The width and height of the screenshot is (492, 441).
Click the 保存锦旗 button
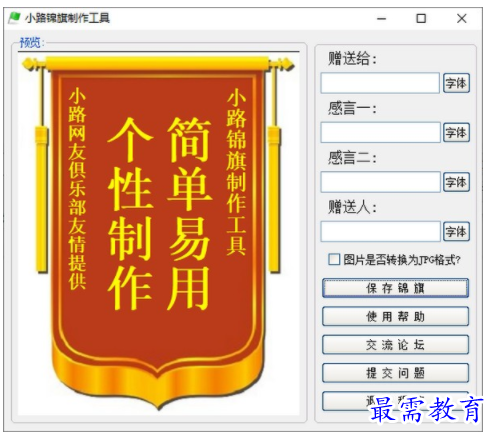pyautogui.click(x=395, y=288)
